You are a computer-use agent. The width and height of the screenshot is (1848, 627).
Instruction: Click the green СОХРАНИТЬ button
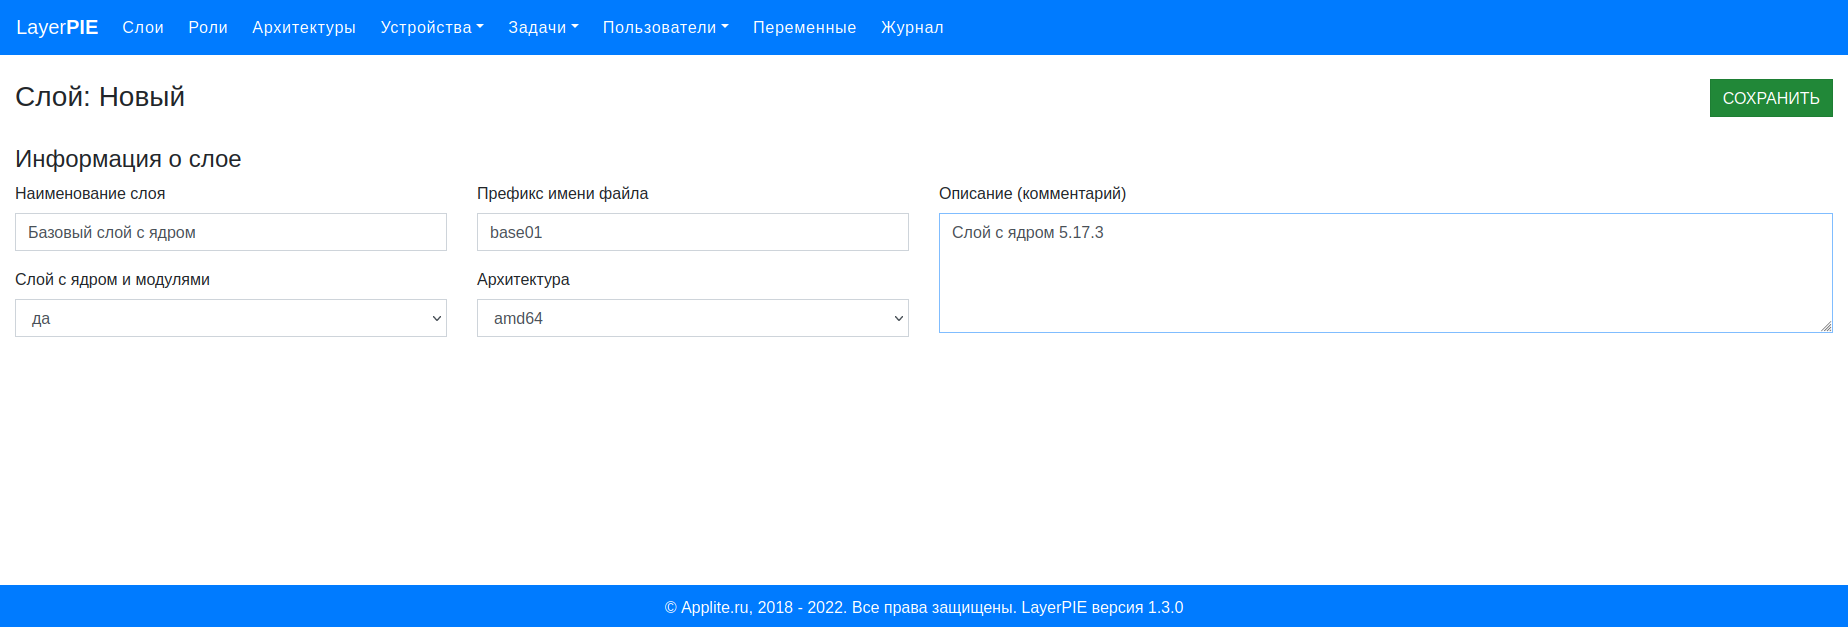pos(1771,98)
